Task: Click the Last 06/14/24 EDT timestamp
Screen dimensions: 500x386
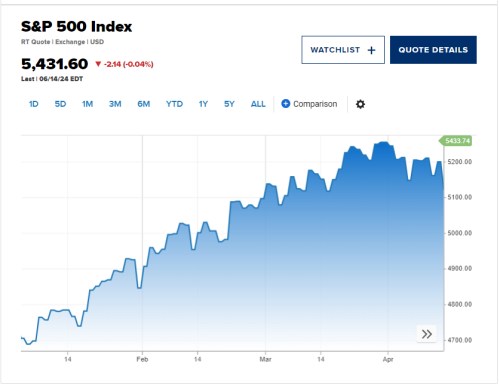Action: click(x=52, y=79)
